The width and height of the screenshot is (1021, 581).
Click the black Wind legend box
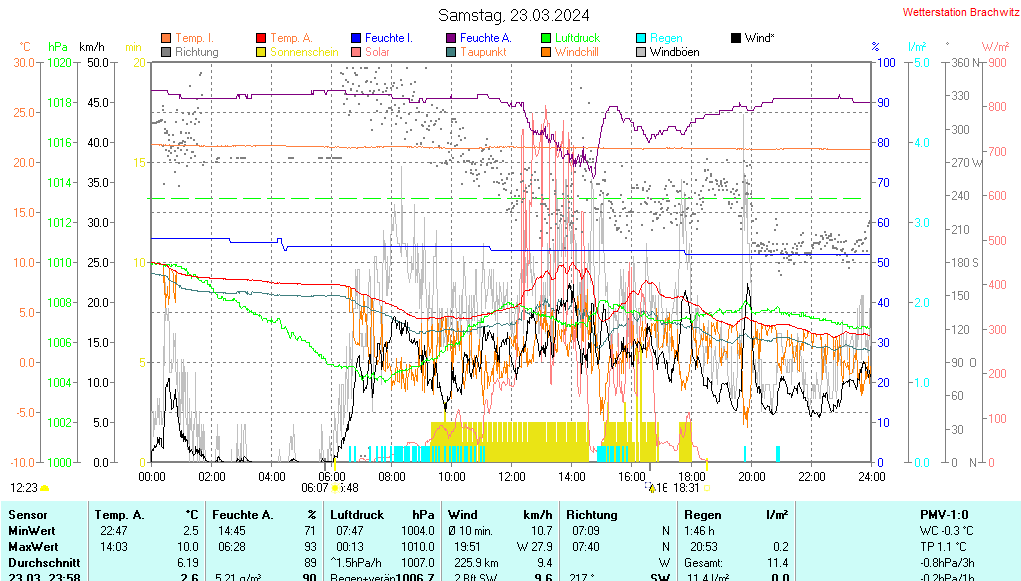736,38
